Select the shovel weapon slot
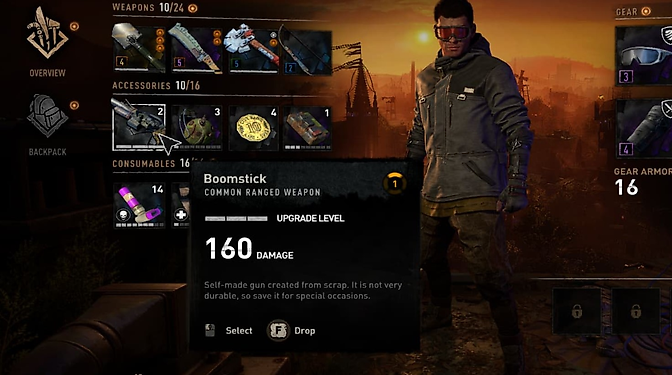 [139, 48]
